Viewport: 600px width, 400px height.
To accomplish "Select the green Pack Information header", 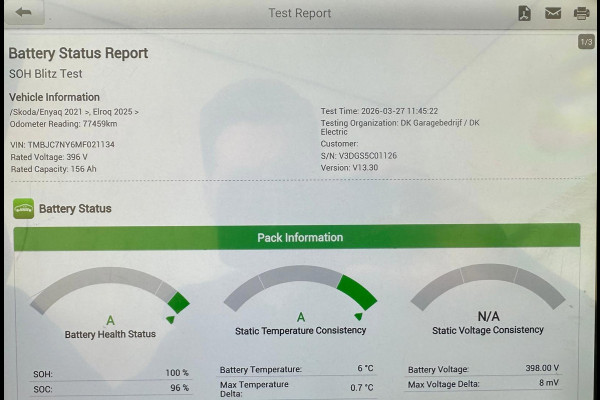I will (300, 238).
